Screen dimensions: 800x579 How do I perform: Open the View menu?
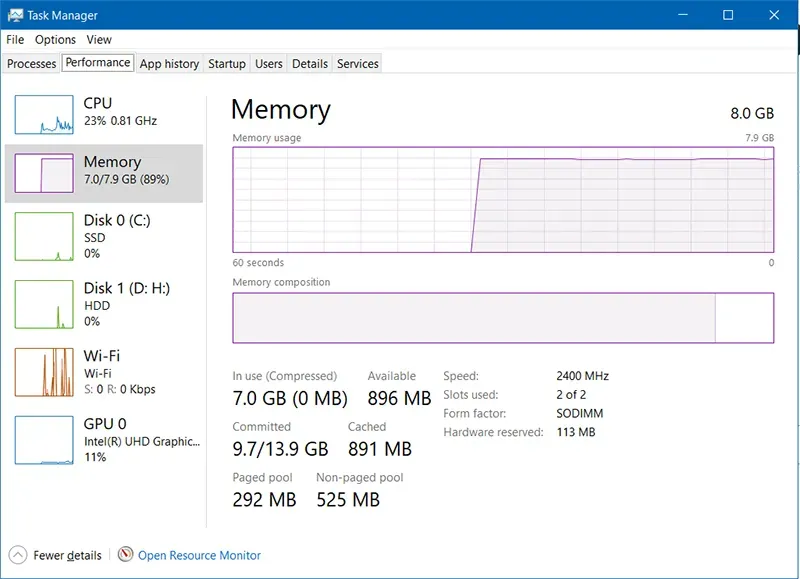pos(99,40)
